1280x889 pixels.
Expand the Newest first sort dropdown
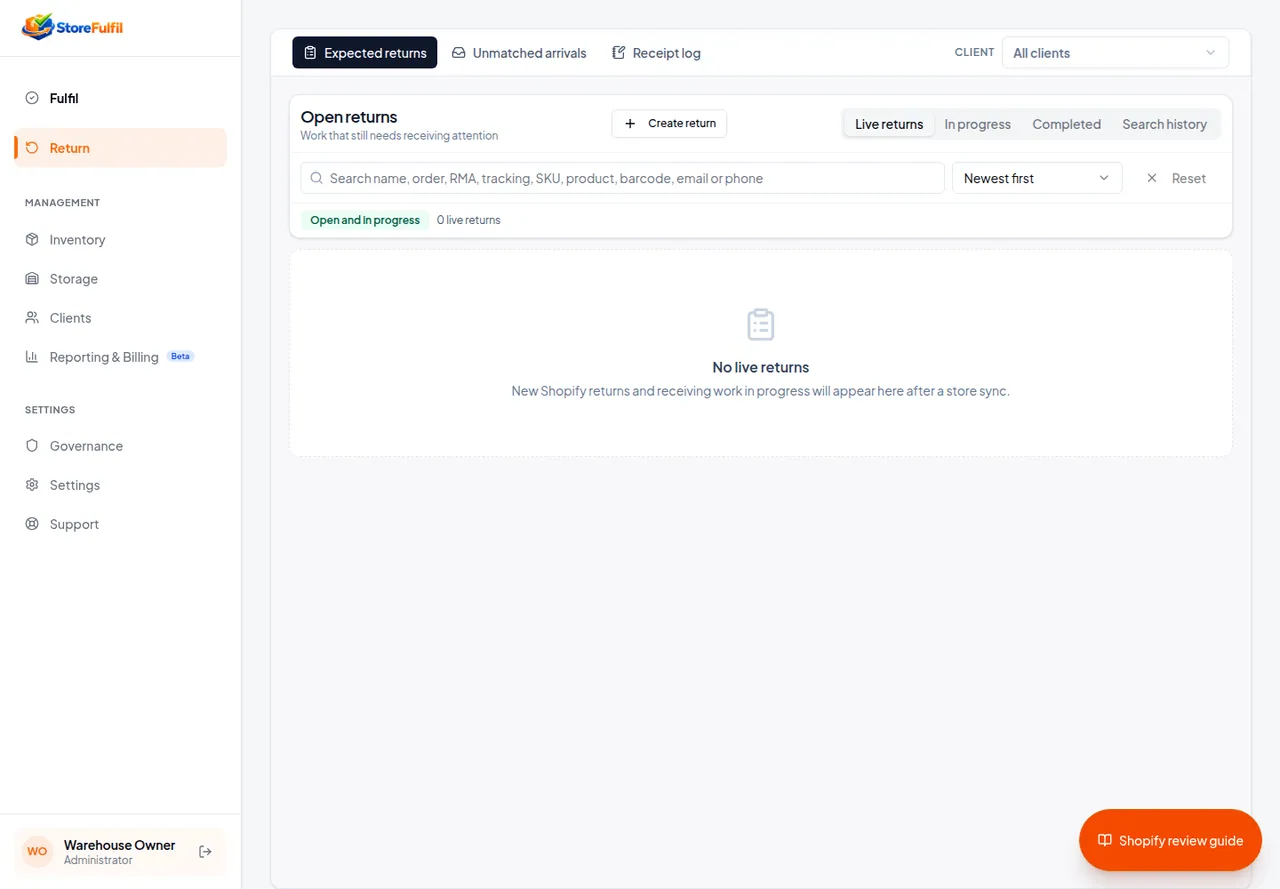1037,178
